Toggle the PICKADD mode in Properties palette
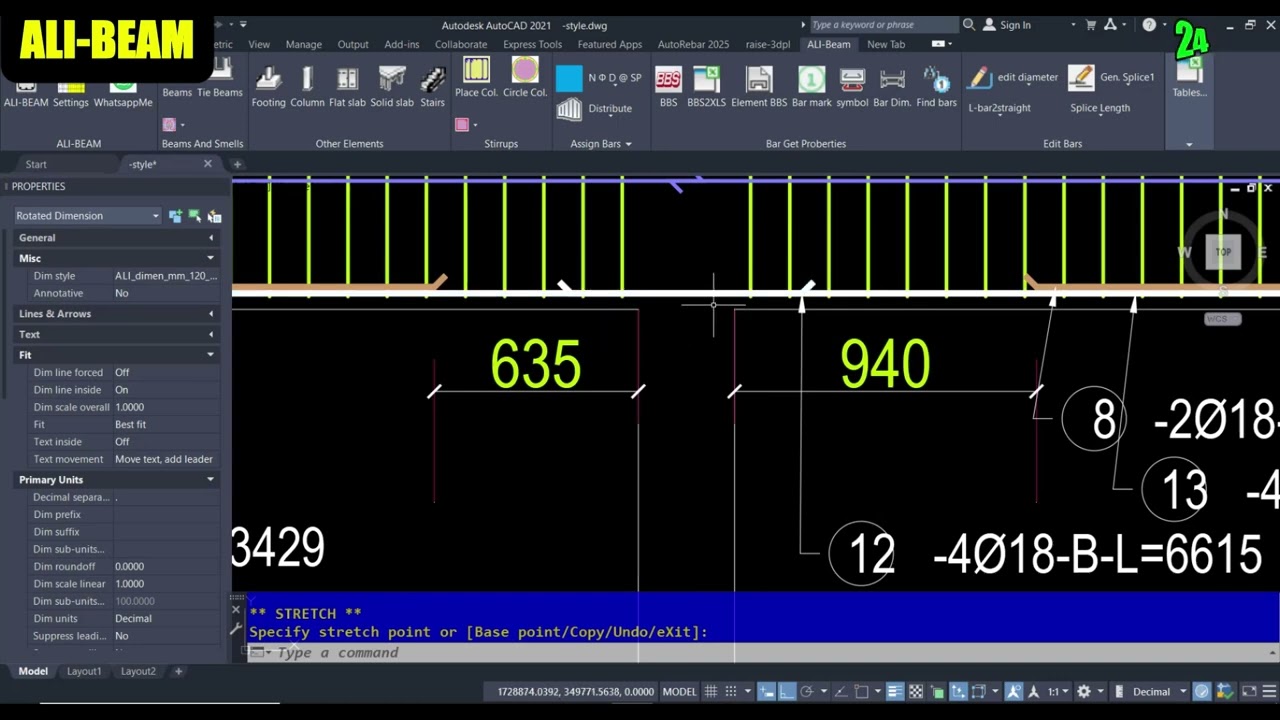Viewport: 1280px width, 720px height. coord(176,216)
